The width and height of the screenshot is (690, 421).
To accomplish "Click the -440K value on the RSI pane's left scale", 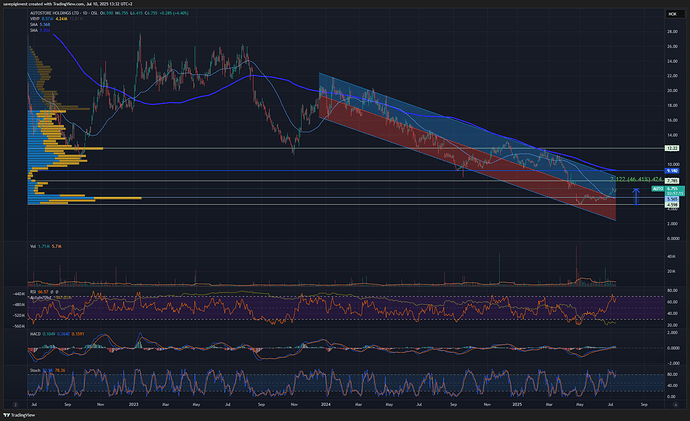I will pyautogui.click(x=18, y=294).
